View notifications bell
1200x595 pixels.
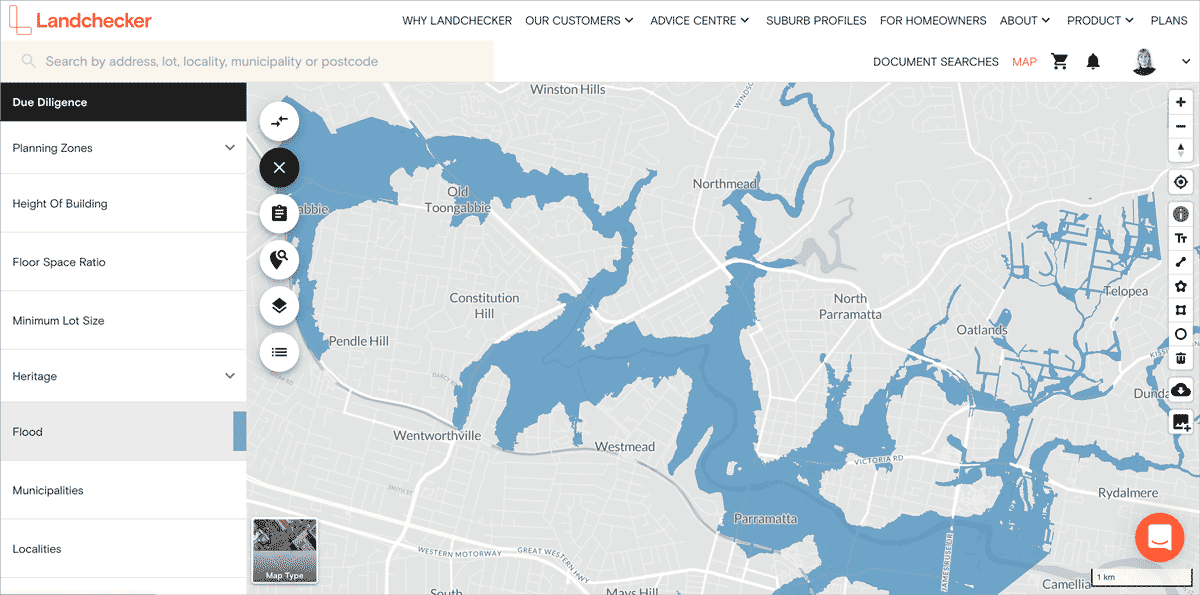coord(1093,61)
